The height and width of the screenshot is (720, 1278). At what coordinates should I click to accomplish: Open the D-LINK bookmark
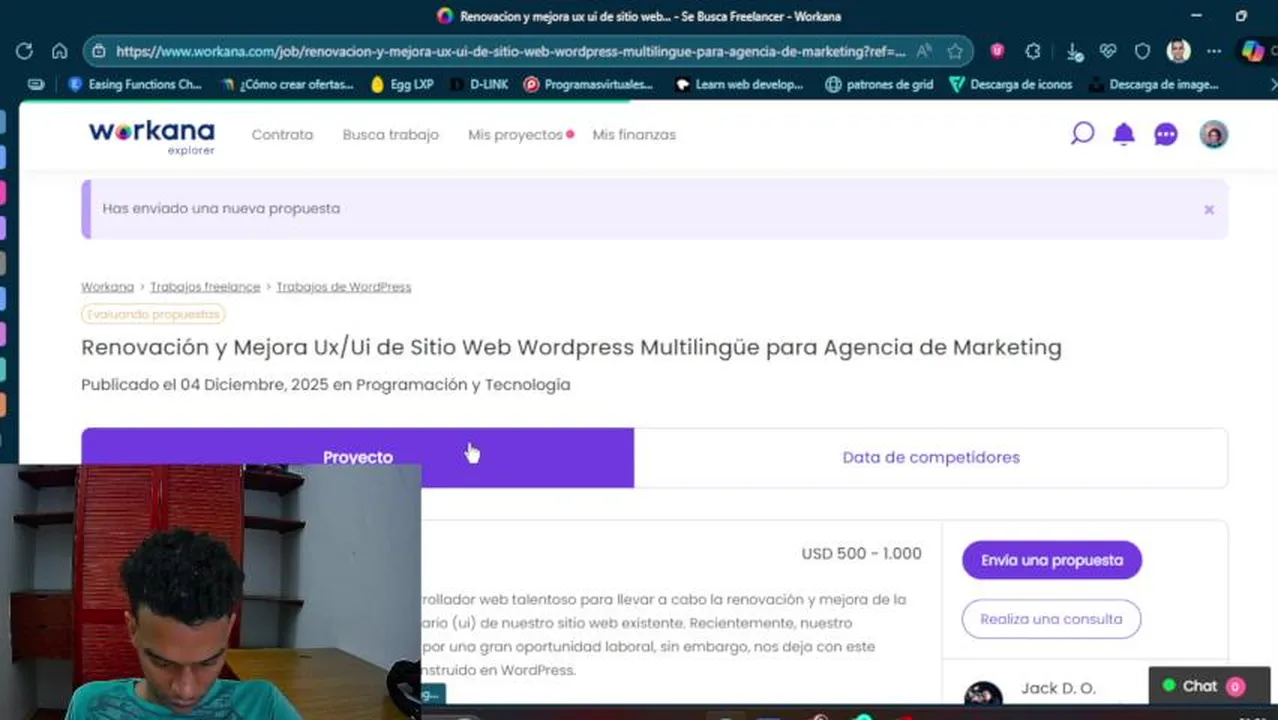(479, 85)
